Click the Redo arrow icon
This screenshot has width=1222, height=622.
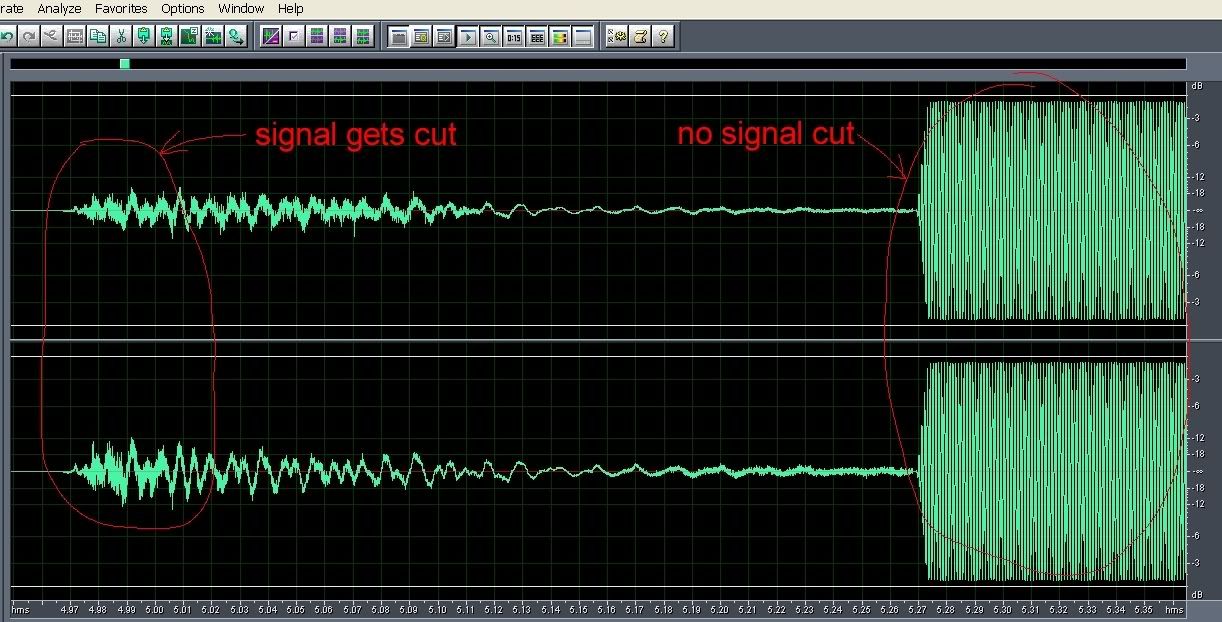29,37
